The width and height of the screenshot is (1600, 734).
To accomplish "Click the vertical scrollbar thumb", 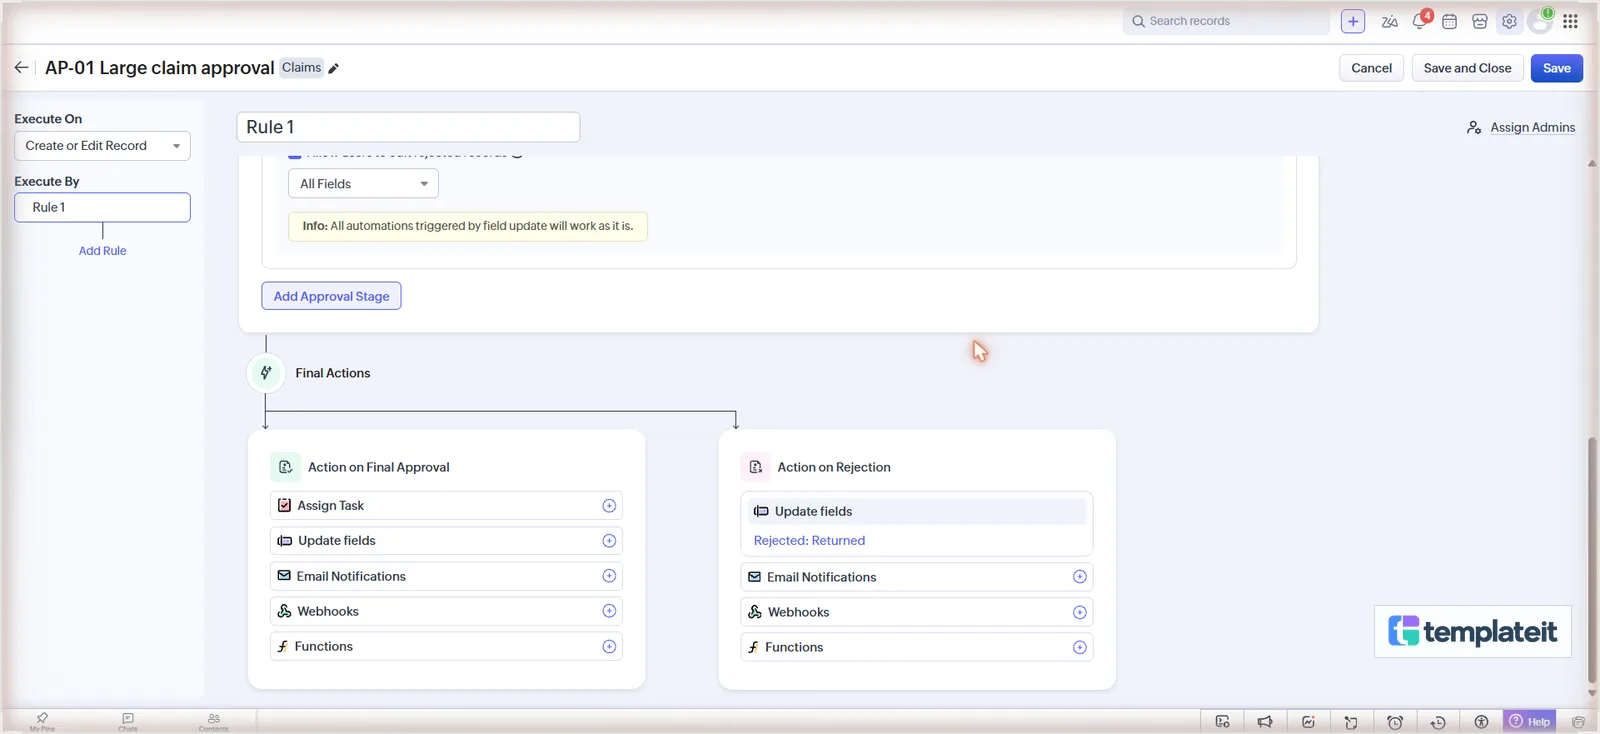I will (x=1592, y=560).
